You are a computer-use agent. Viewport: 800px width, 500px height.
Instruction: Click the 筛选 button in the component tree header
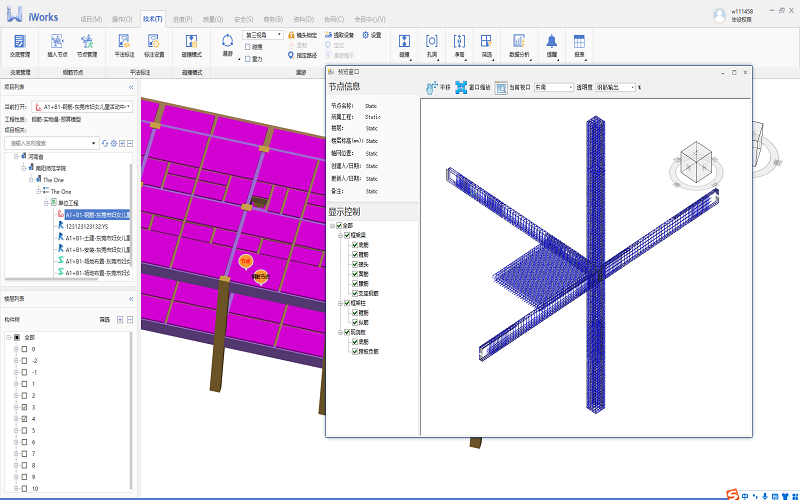point(105,320)
